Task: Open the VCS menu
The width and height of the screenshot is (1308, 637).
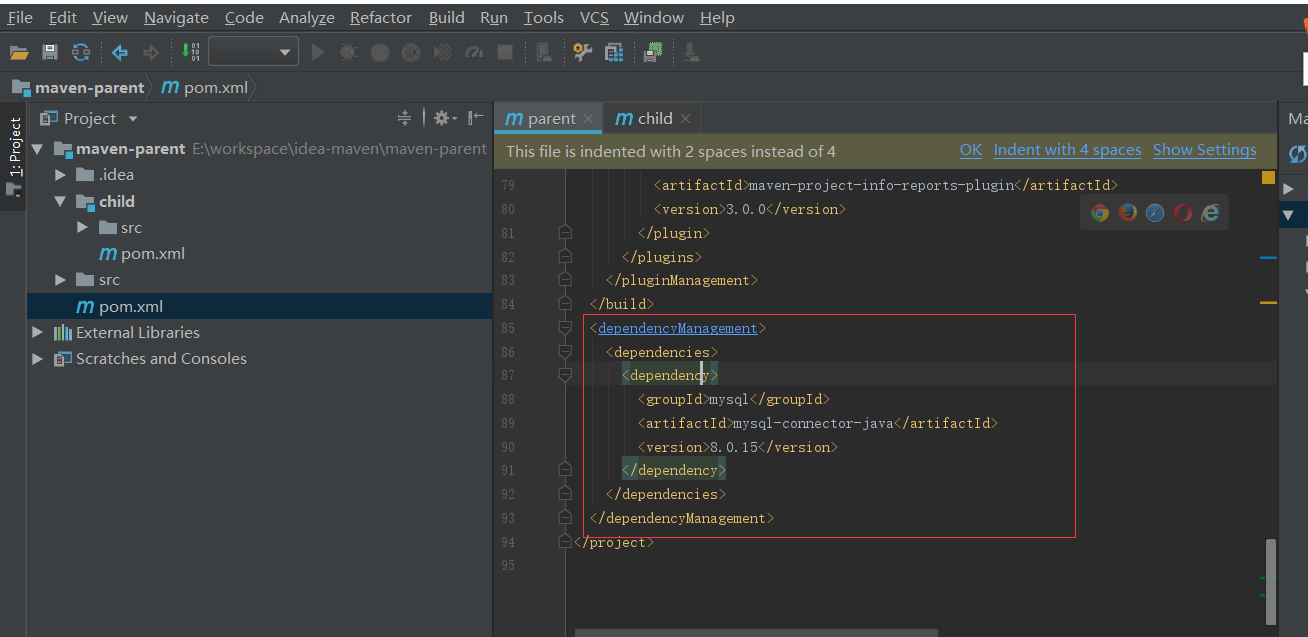Action: [x=594, y=18]
